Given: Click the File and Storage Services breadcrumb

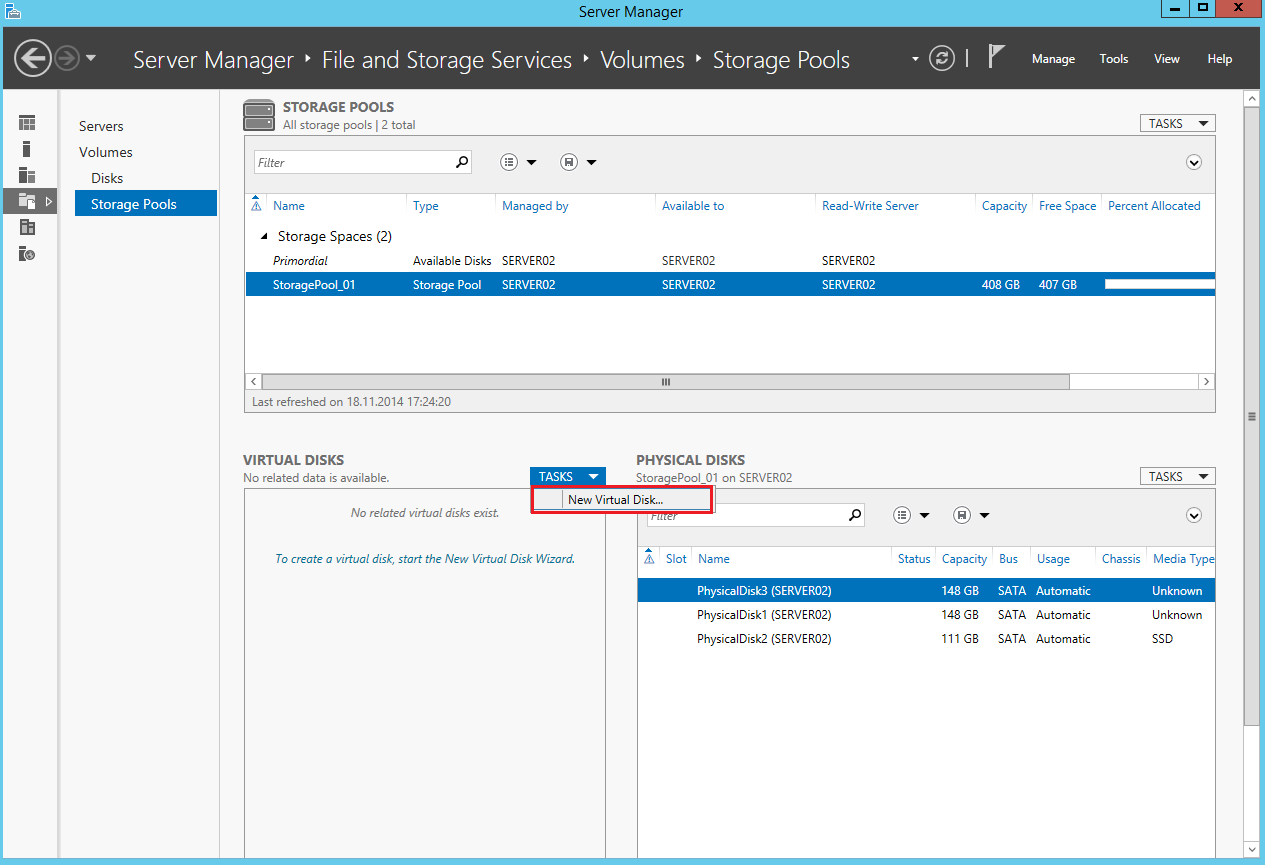Looking at the screenshot, I should (447, 60).
